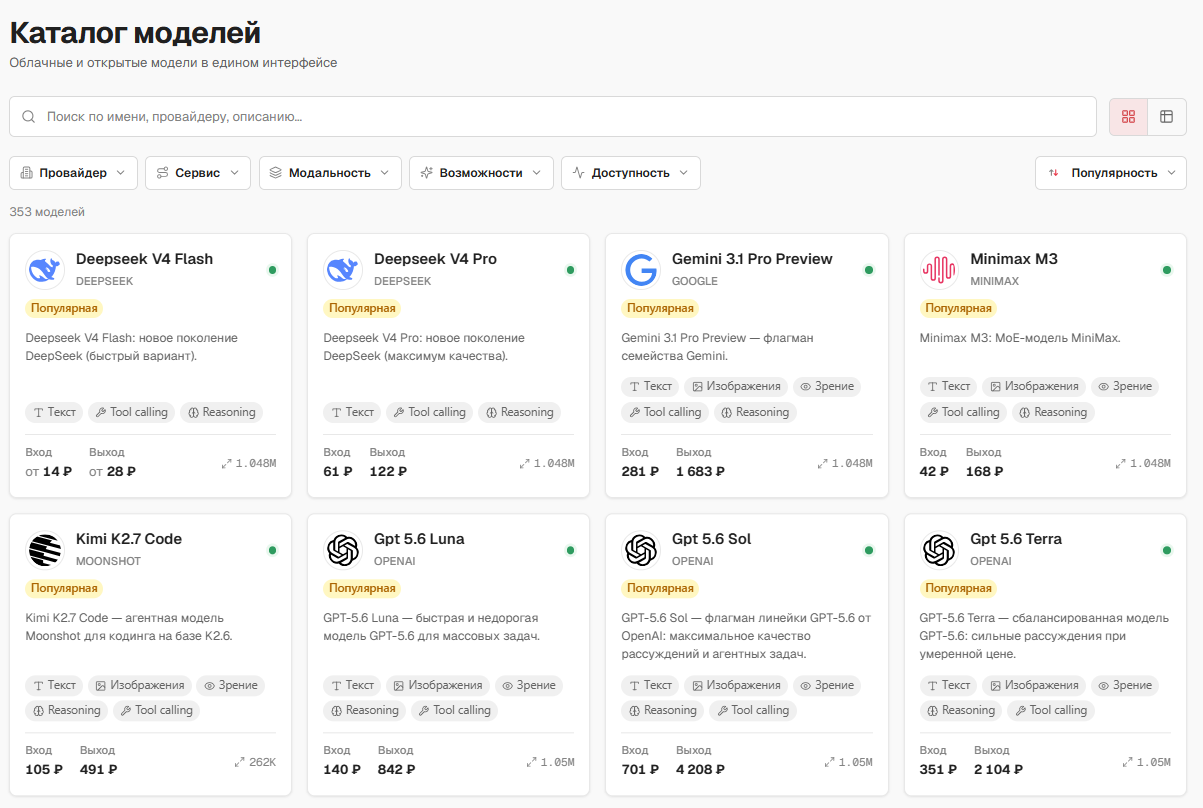The height and width of the screenshot is (808, 1203).
Task: Click the 353 моделей count text
Action: pos(47,212)
